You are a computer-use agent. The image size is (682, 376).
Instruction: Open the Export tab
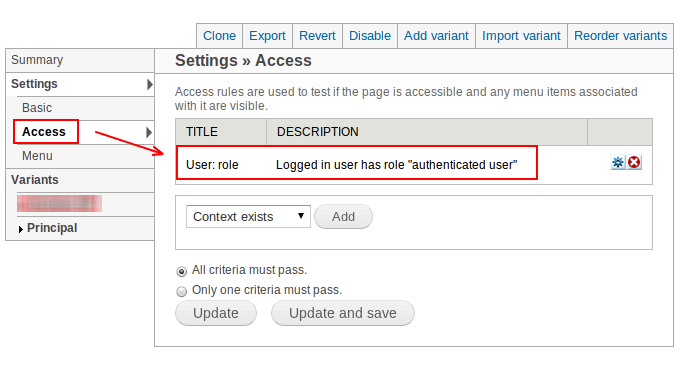coord(267,36)
